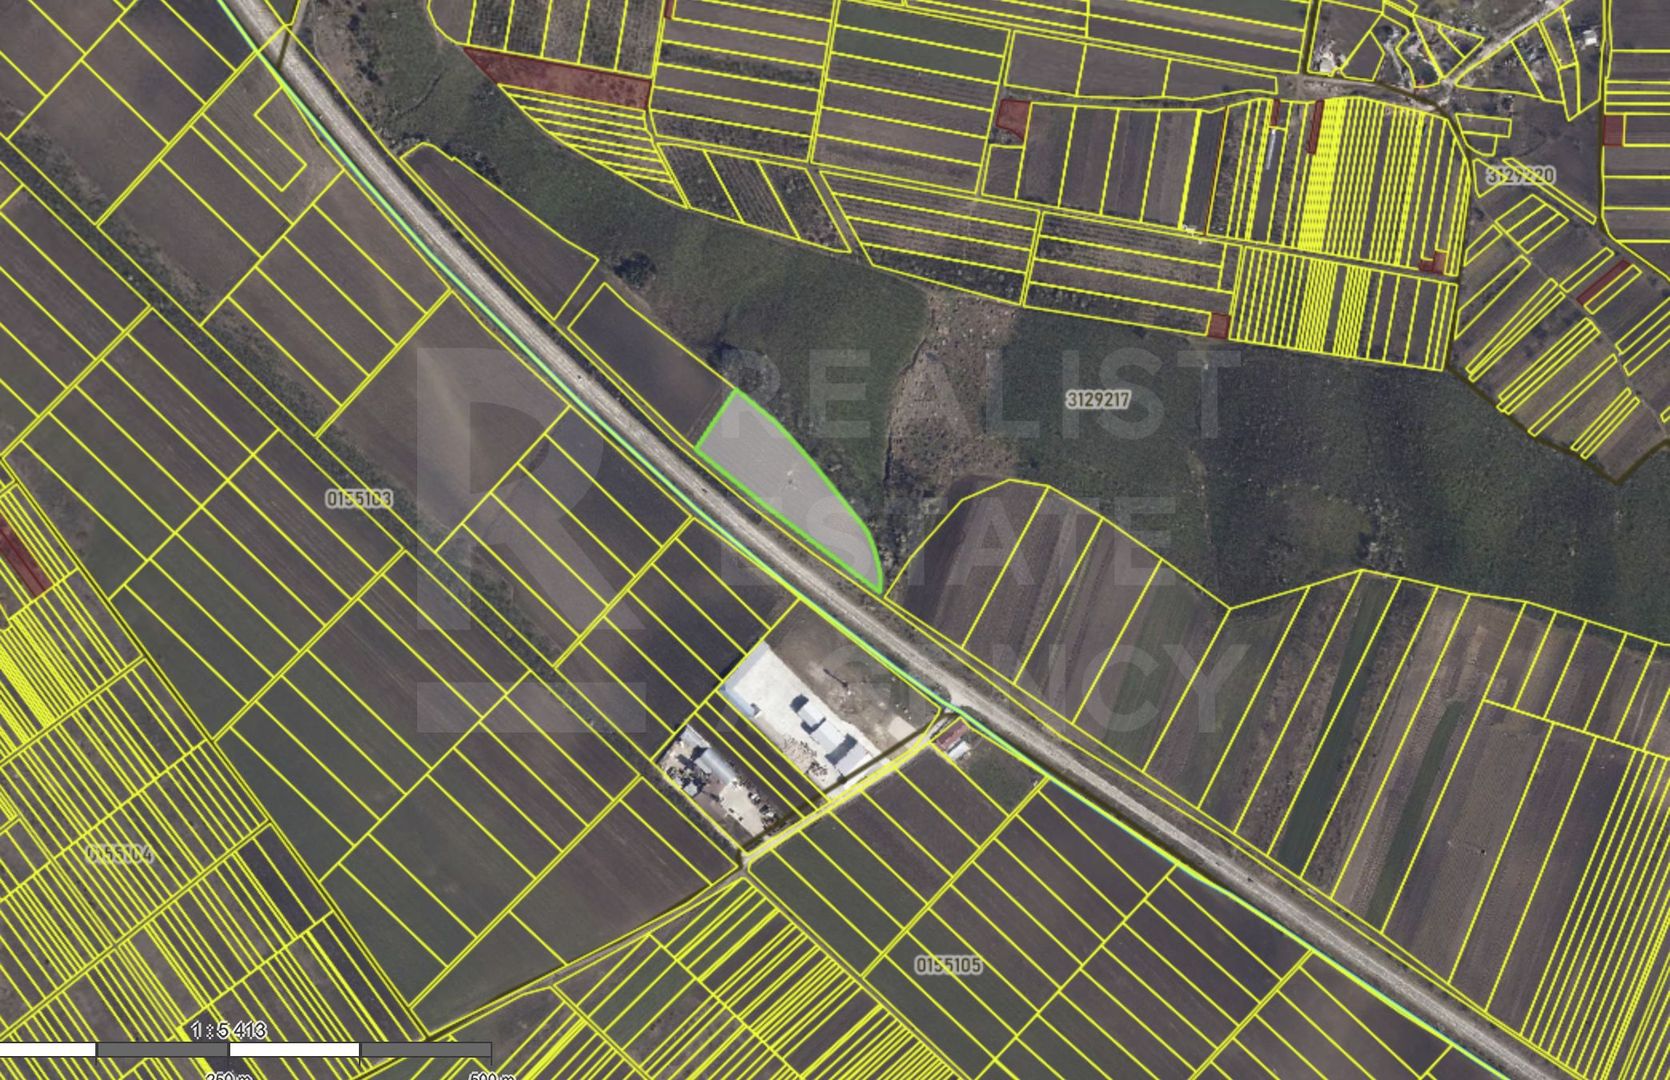The width and height of the screenshot is (1670, 1080).
Task: Select the red parcel at far right edge
Action: pyautogui.click(x=1612, y=130)
